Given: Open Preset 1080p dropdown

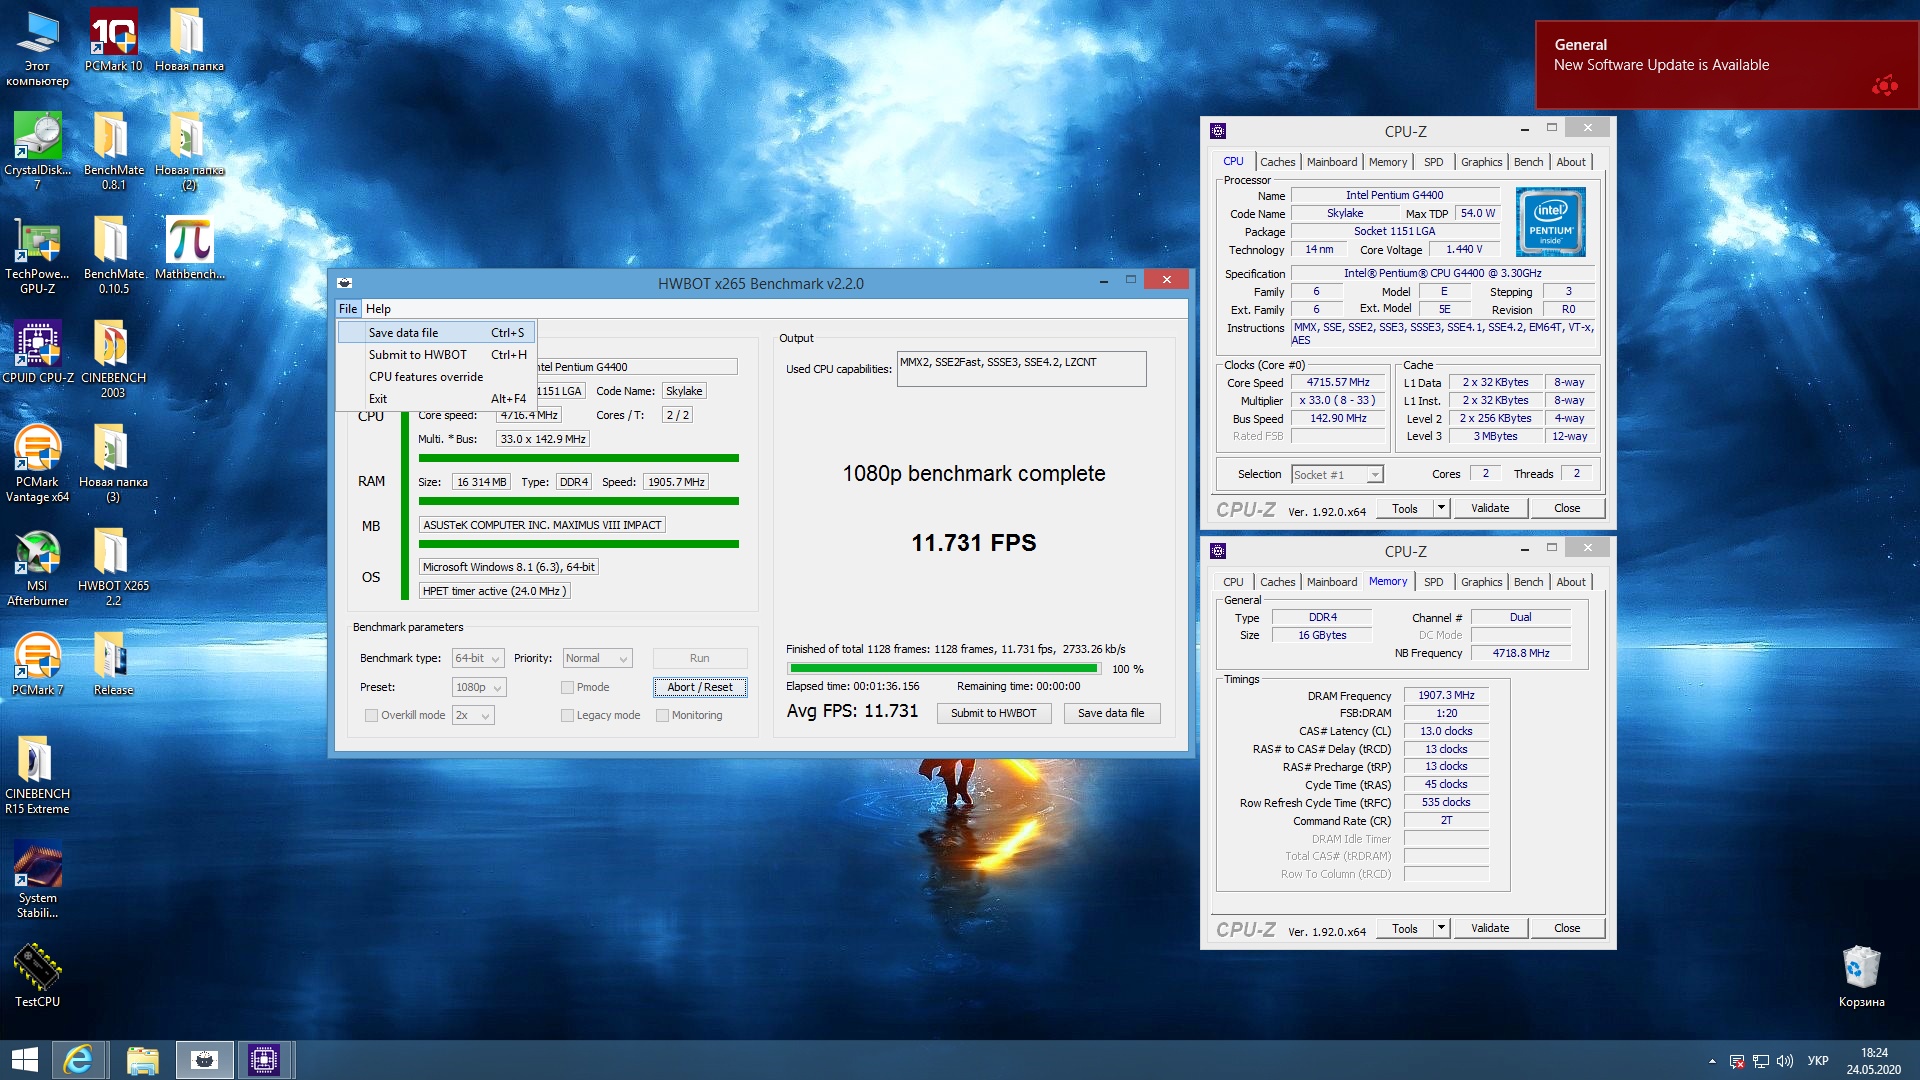Looking at the screenshot, I should tap(479, 687).
